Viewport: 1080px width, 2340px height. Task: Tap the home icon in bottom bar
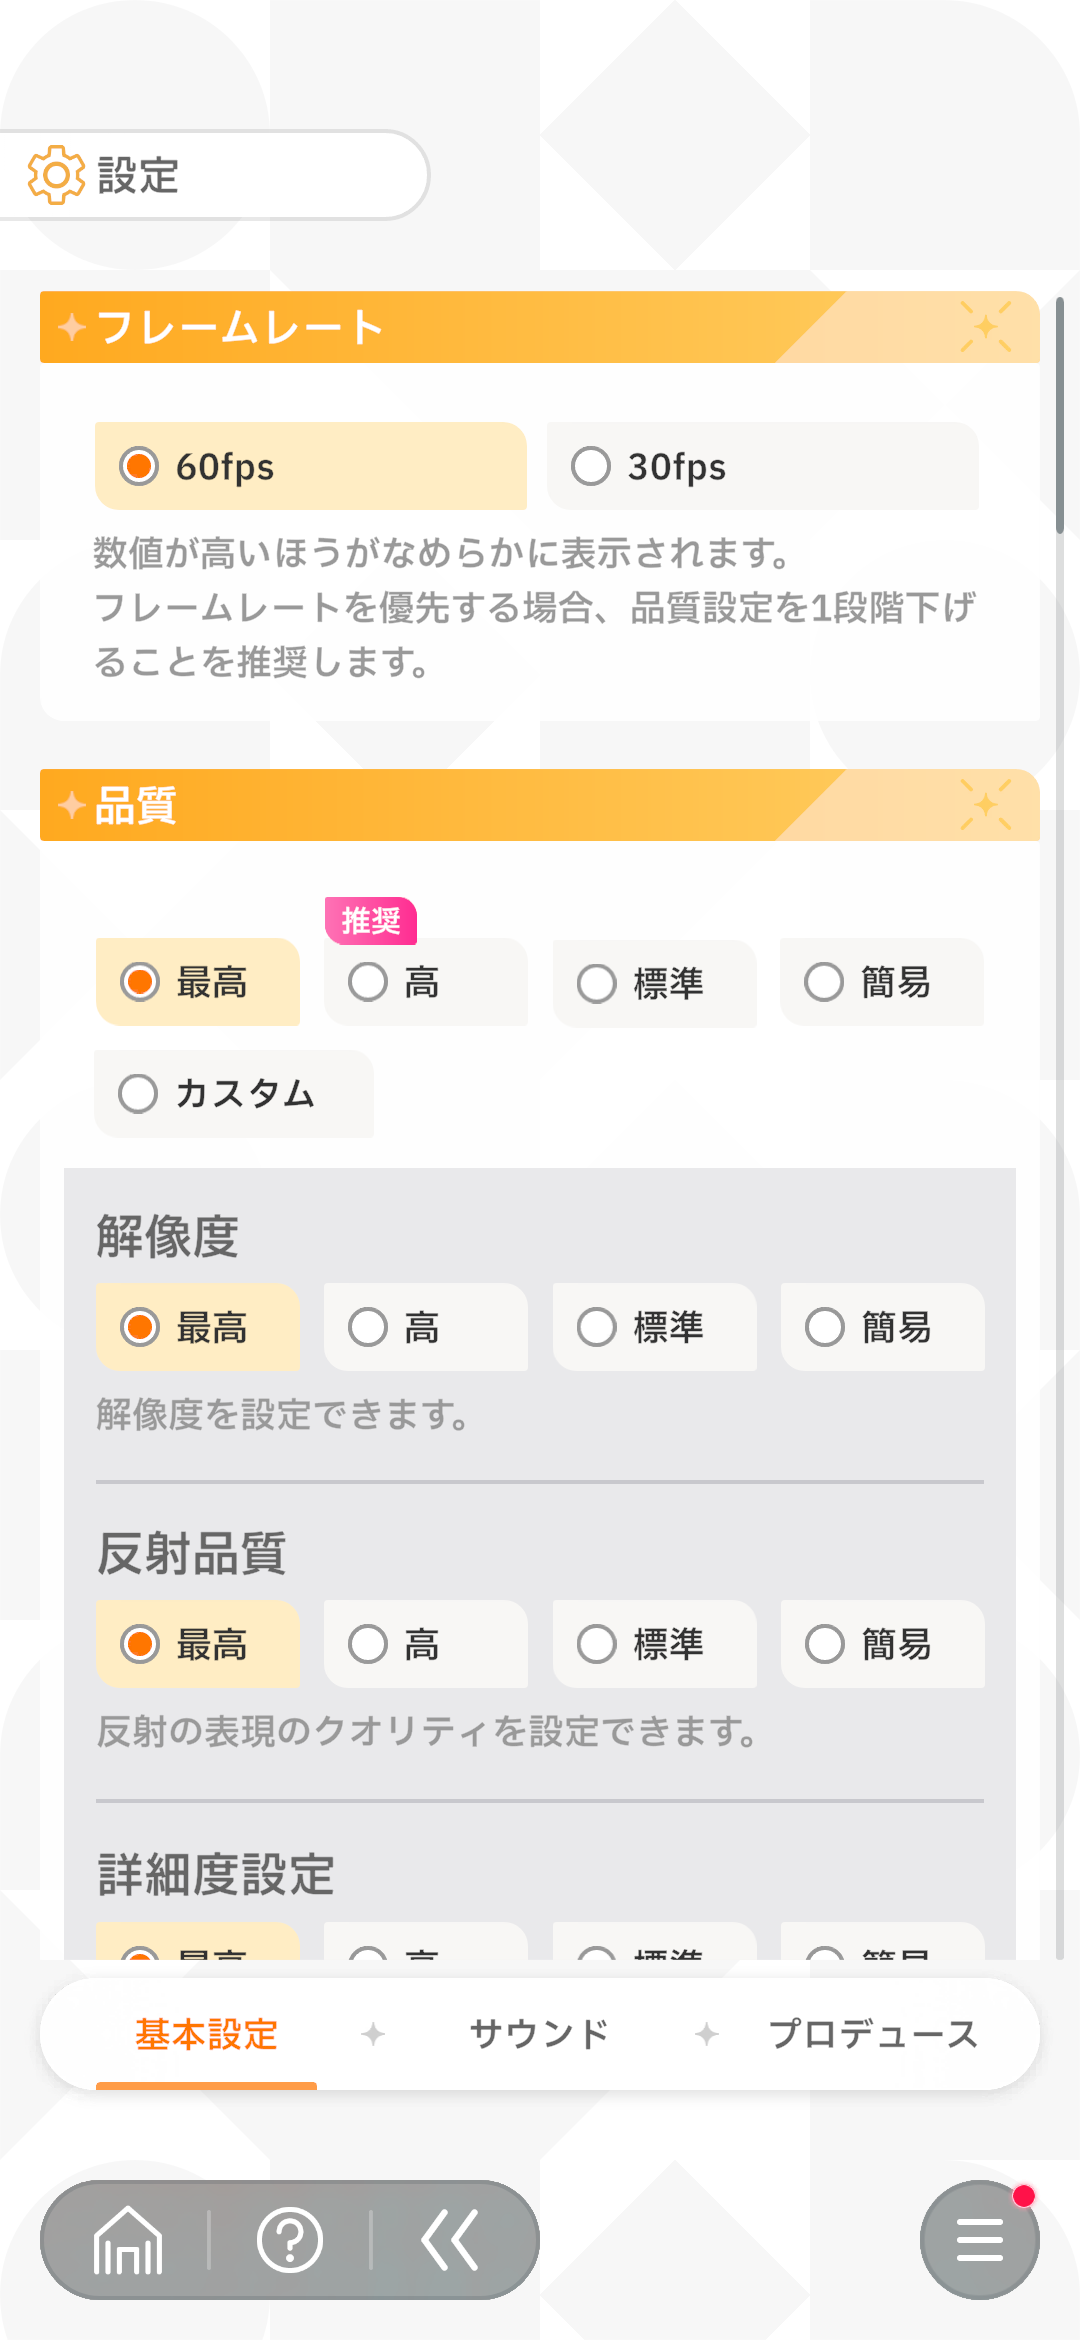pos(127,2240)
